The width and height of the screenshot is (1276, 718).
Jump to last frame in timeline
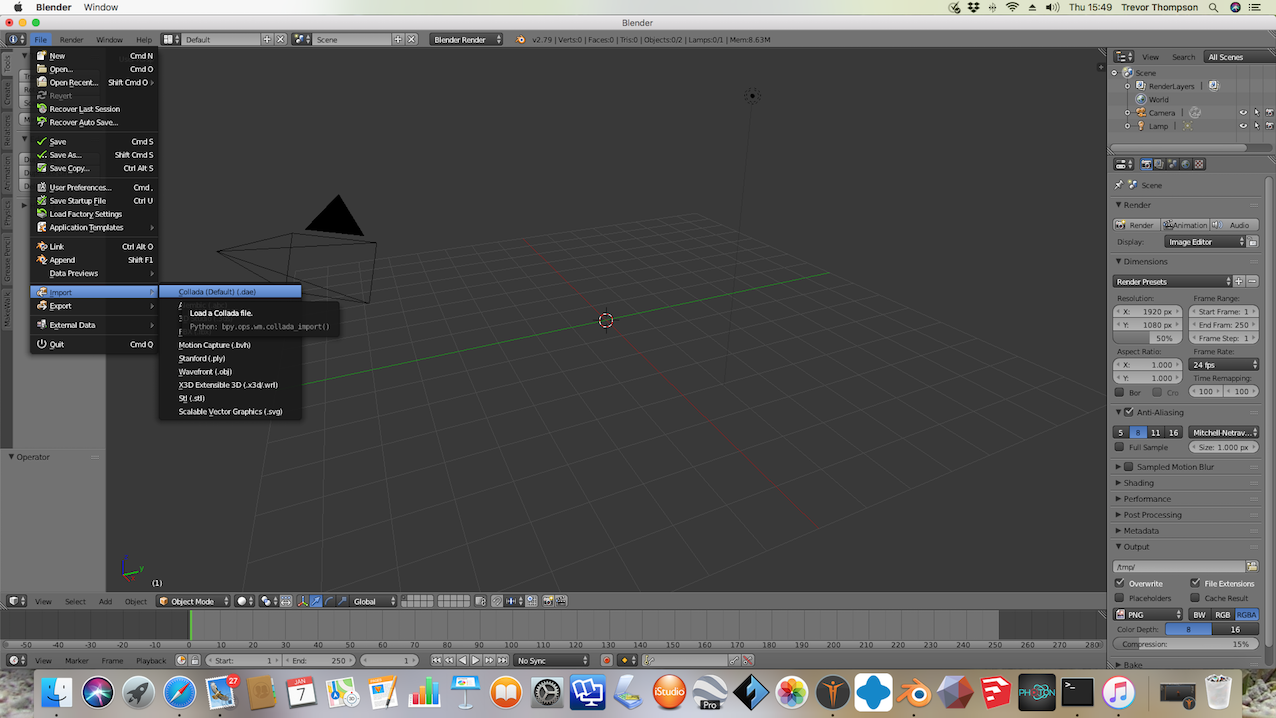click(503, 660)
